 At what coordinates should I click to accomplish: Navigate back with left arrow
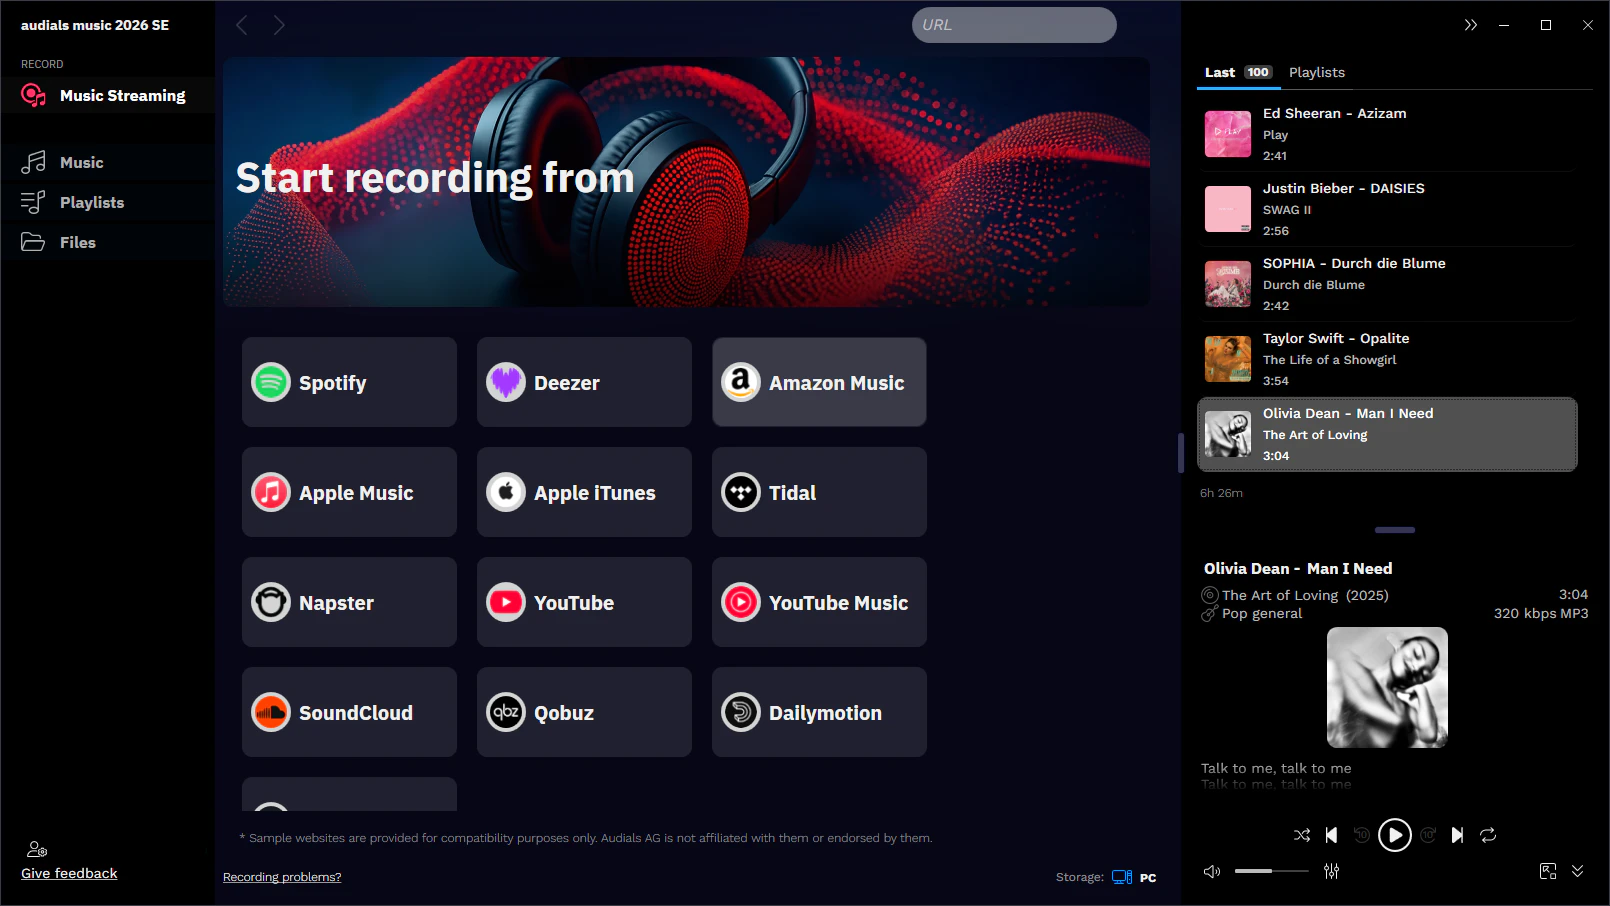241,25
